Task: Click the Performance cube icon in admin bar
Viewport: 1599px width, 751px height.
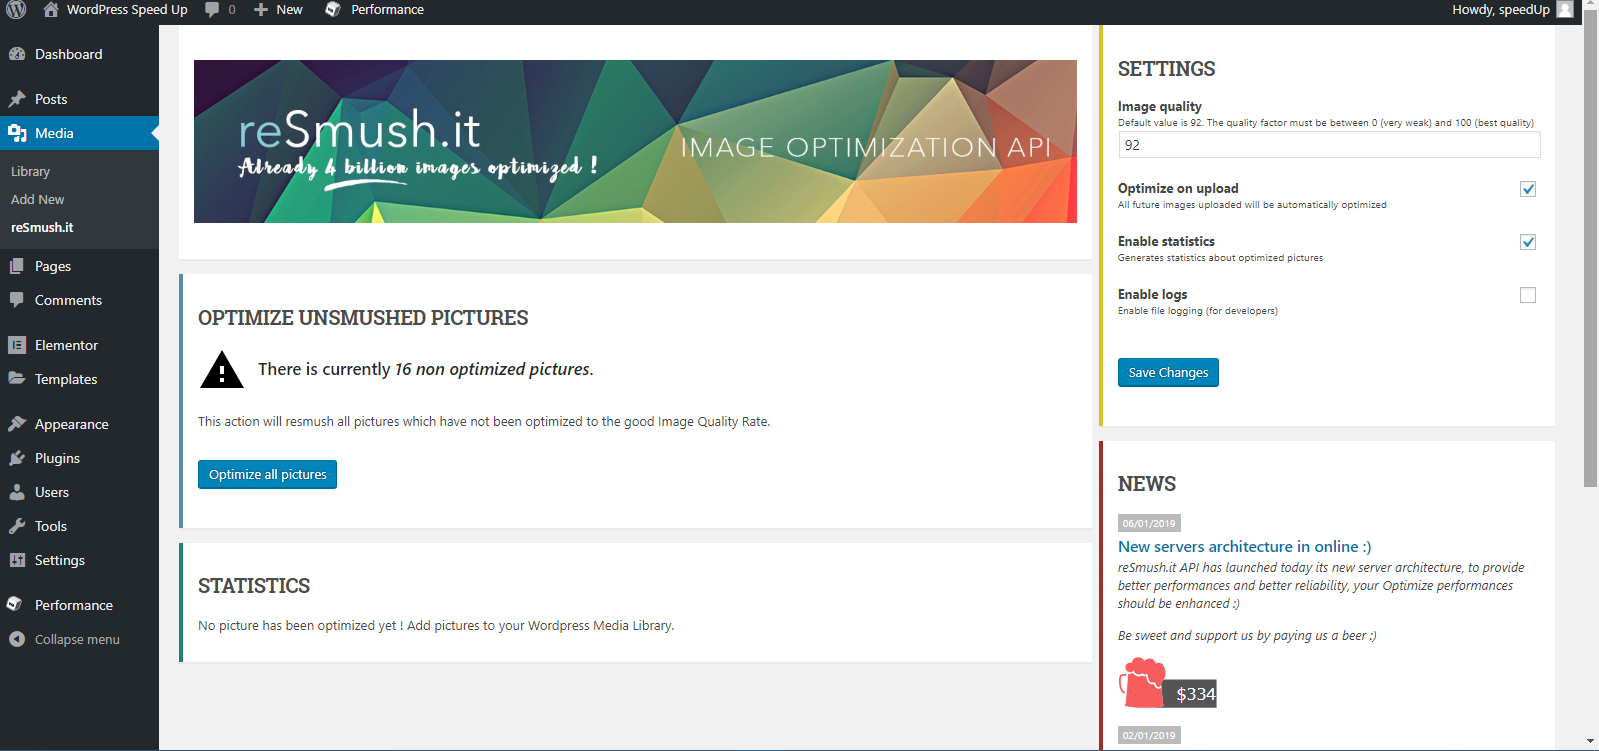Action: pyautogui.click(x=333, y=10)
